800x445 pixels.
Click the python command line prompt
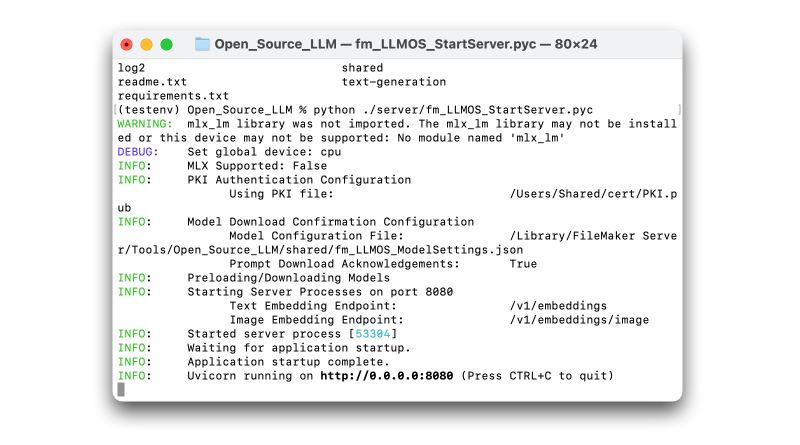click(x=355, y=110)
